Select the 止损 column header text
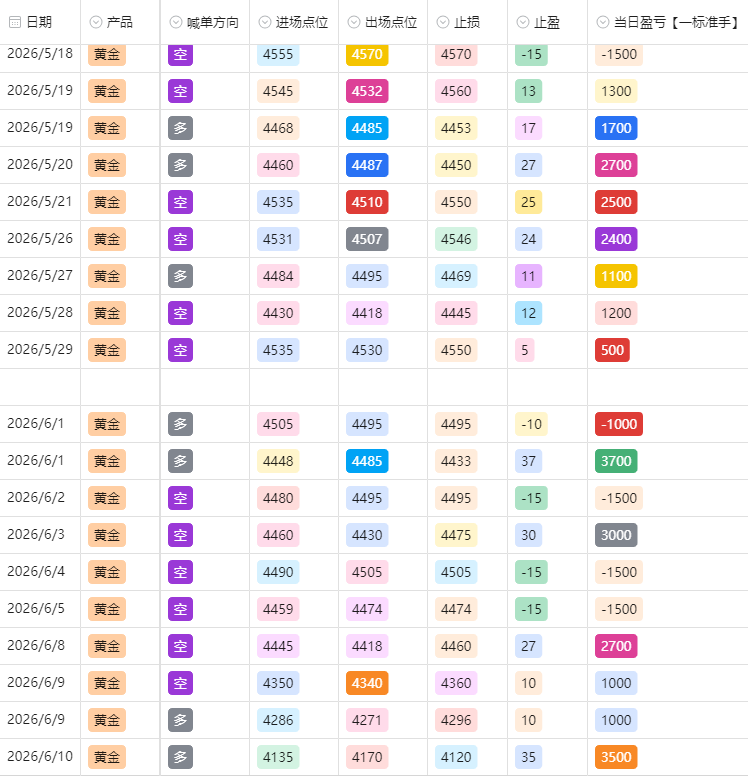The width and height of the screenshot is (748, 776). click(x=467, y=22)
